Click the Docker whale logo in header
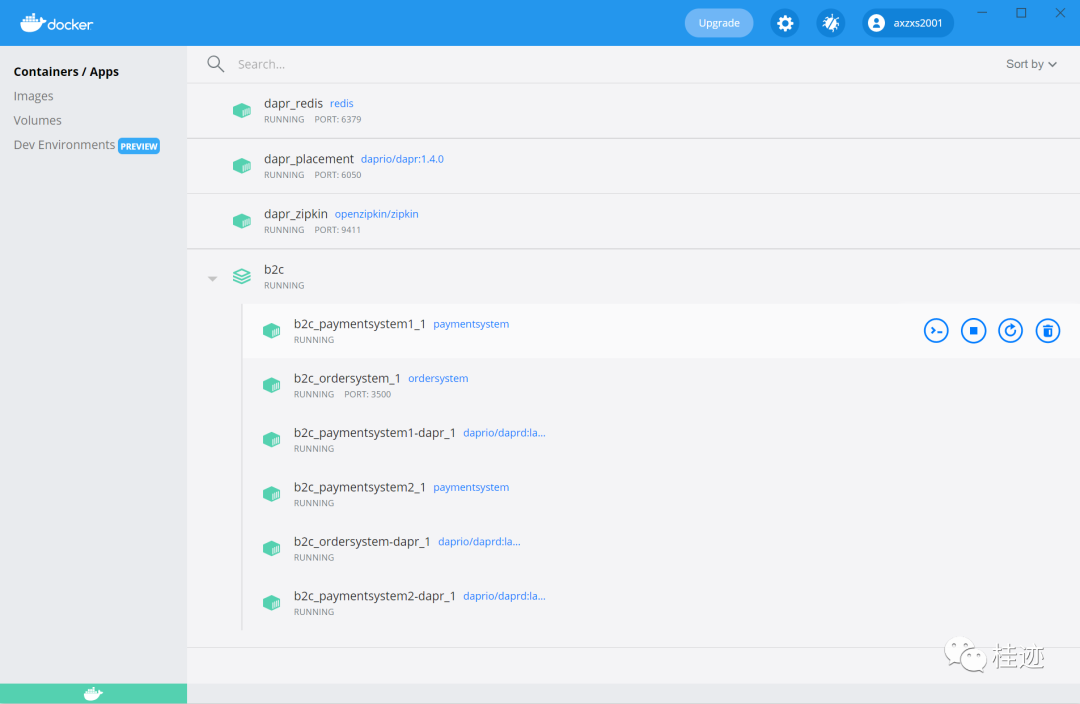Screen dimensions: 1080x704 coord(56,23)
